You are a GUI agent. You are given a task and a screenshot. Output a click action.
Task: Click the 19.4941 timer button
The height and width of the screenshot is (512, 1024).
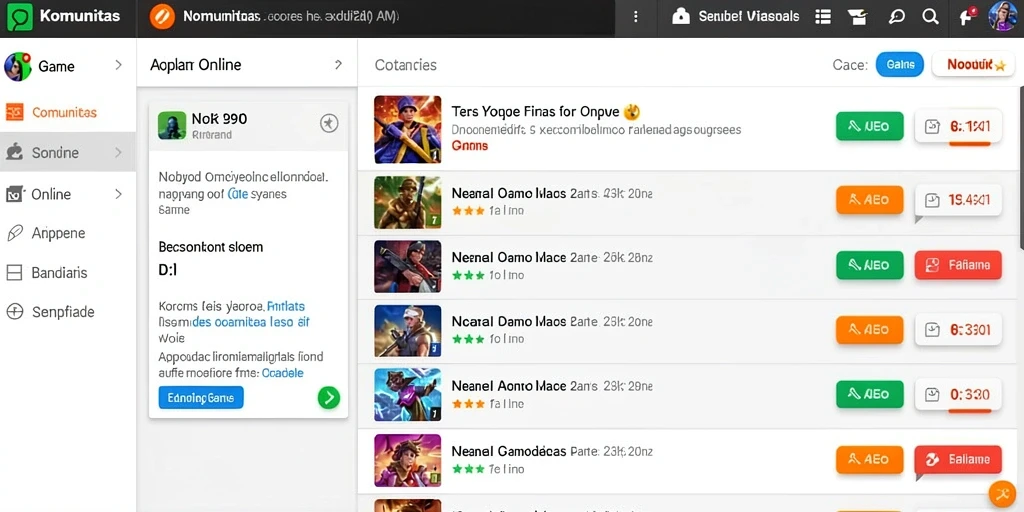point(958,200)
